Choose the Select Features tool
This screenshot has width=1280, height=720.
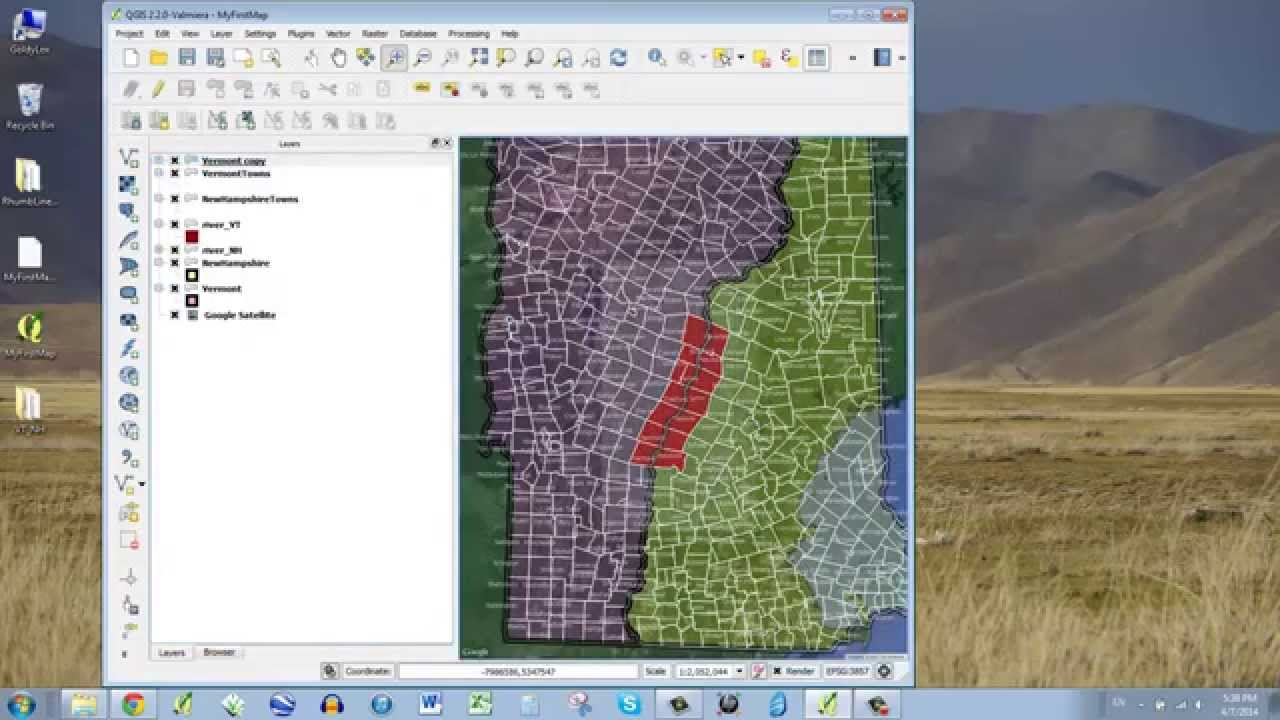722,58
